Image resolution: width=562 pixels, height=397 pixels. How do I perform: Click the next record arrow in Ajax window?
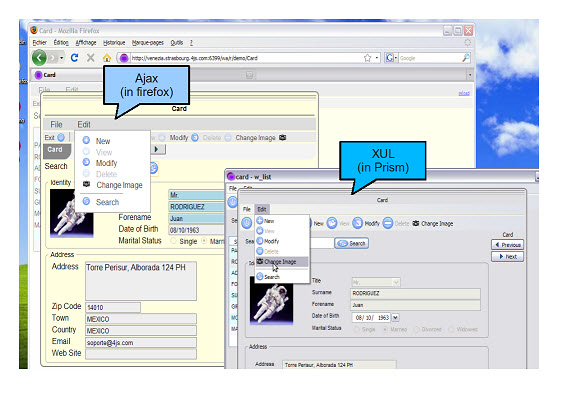coord(156,149)
